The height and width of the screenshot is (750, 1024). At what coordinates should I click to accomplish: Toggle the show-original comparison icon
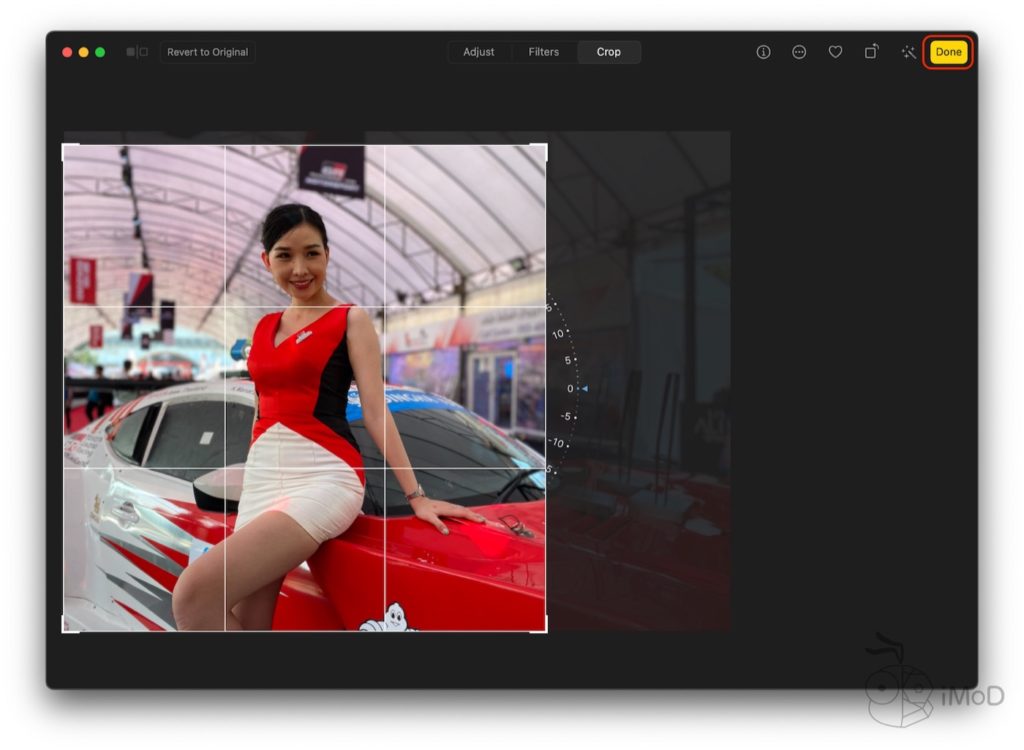[137, 52]
